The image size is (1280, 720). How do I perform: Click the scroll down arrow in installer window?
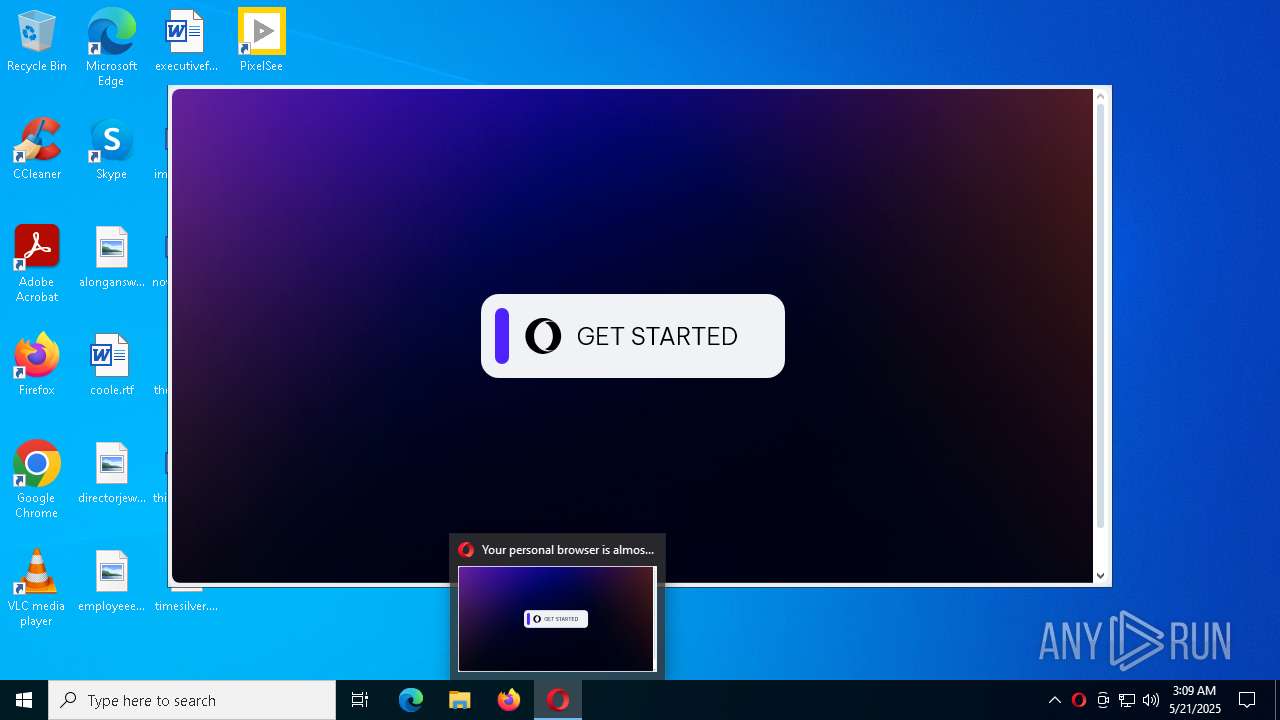click(x=1101, y=576)
